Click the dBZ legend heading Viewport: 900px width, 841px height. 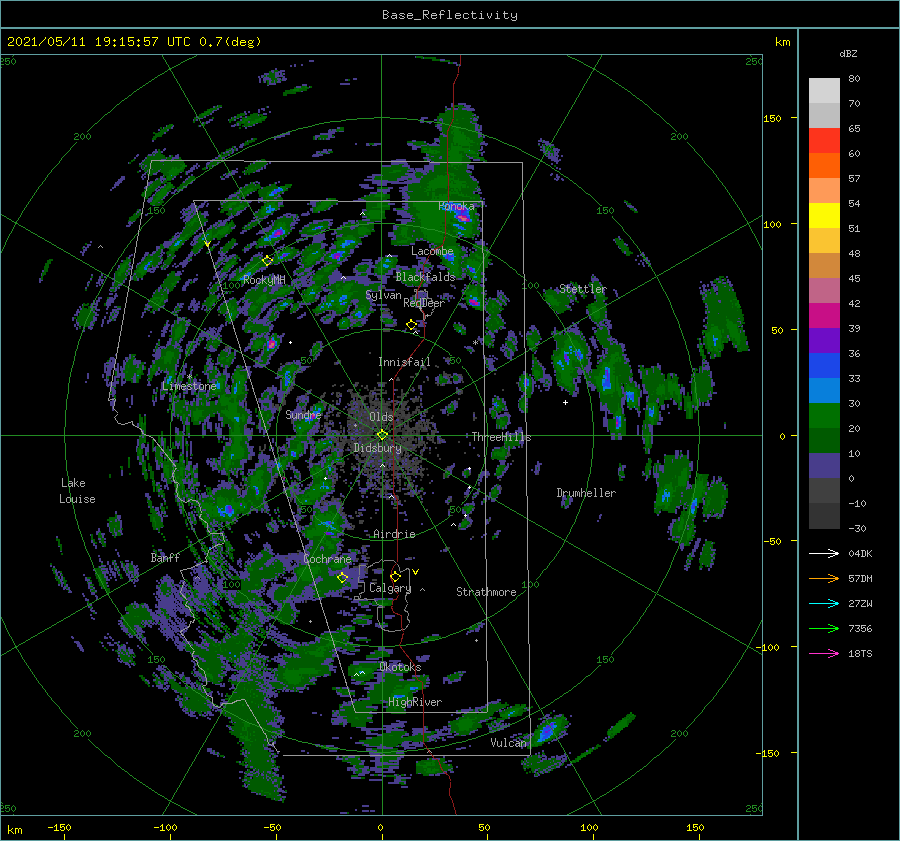848,53
